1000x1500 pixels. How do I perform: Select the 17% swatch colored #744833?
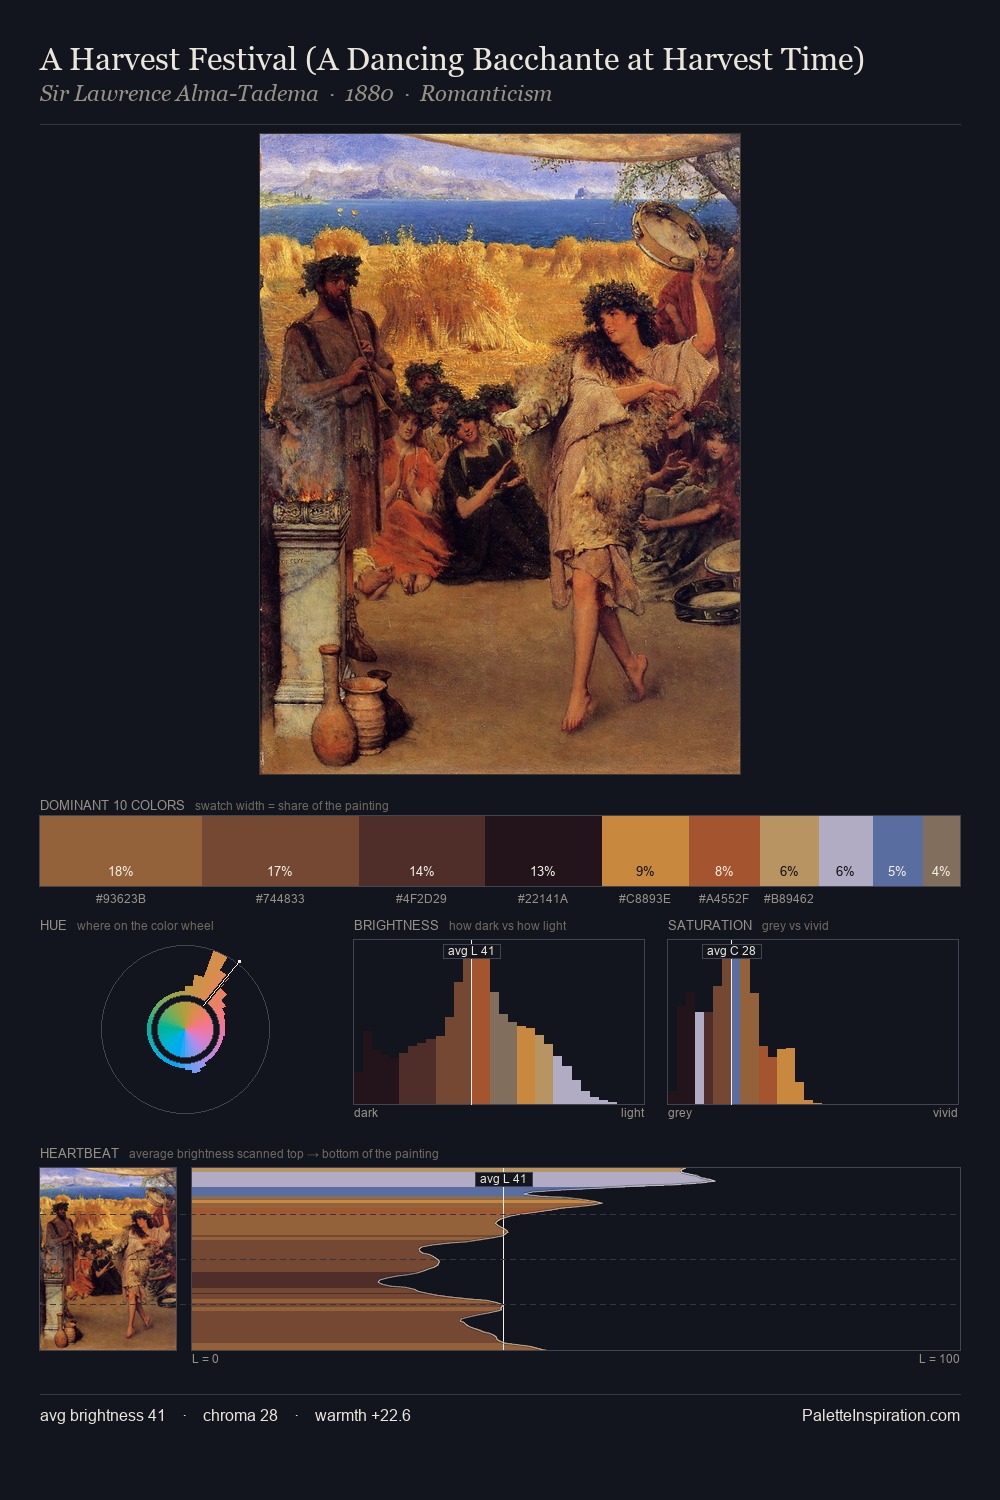(x=280, y=851)
